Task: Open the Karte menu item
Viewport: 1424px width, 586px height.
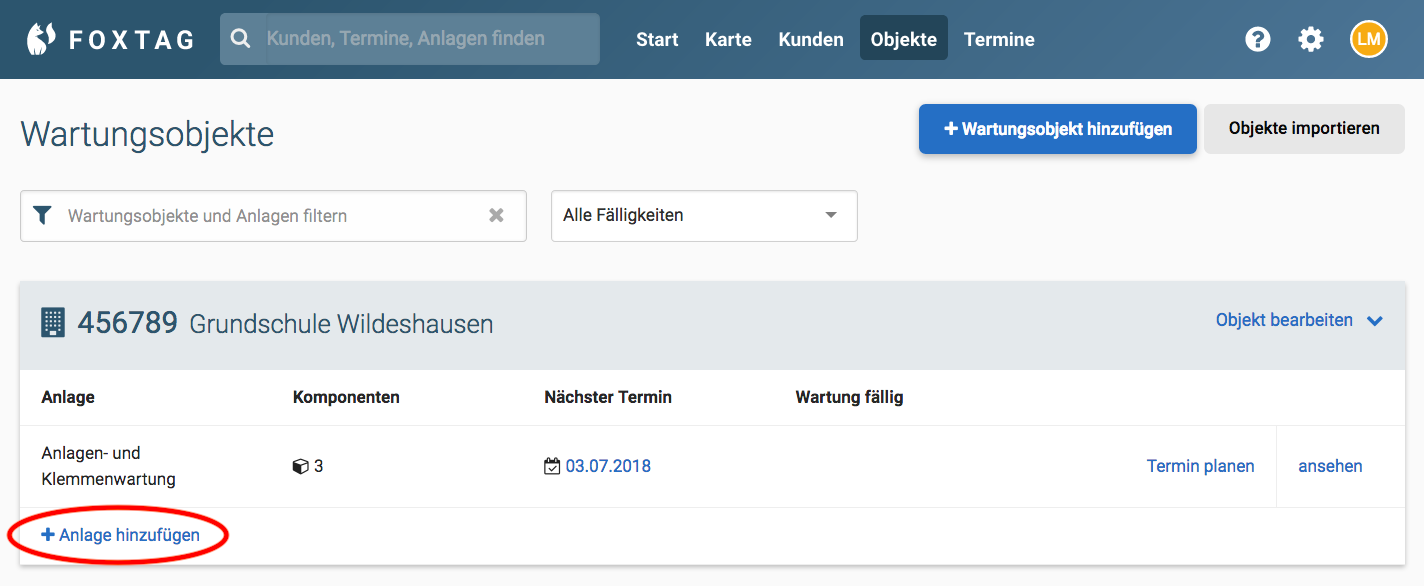Action: click(x=728, y=39)
